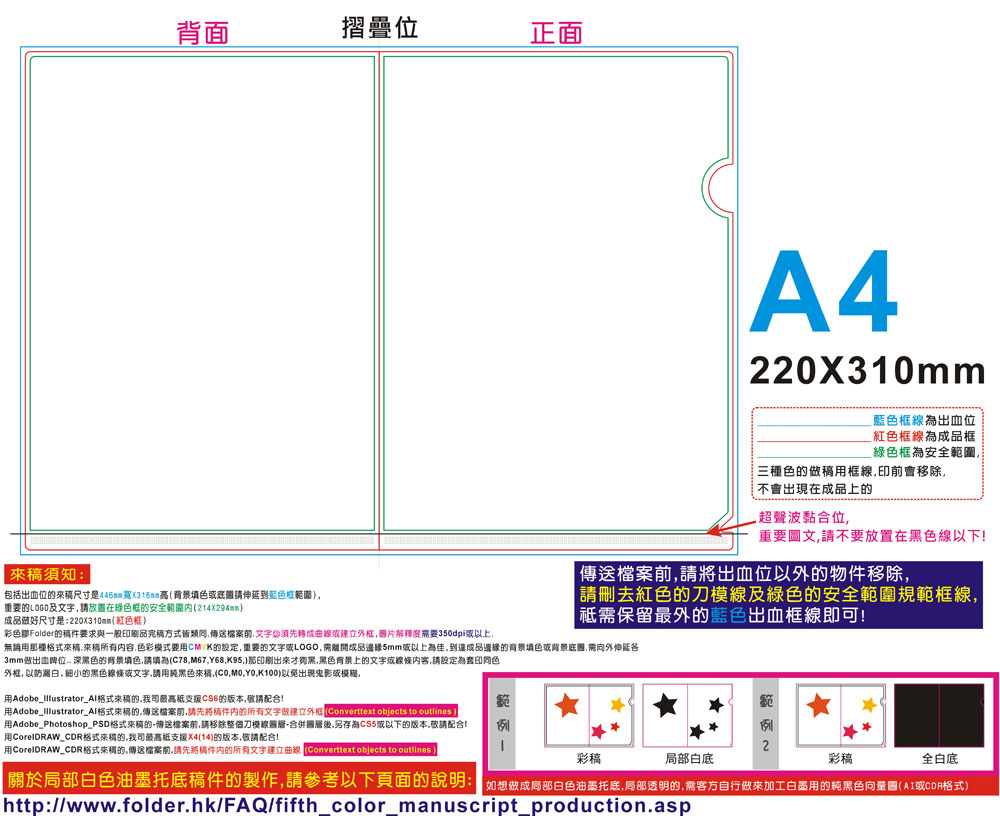Click the red 來稿須知 header badge
The height and width of the screenshot is (816, 1000).
47,574
